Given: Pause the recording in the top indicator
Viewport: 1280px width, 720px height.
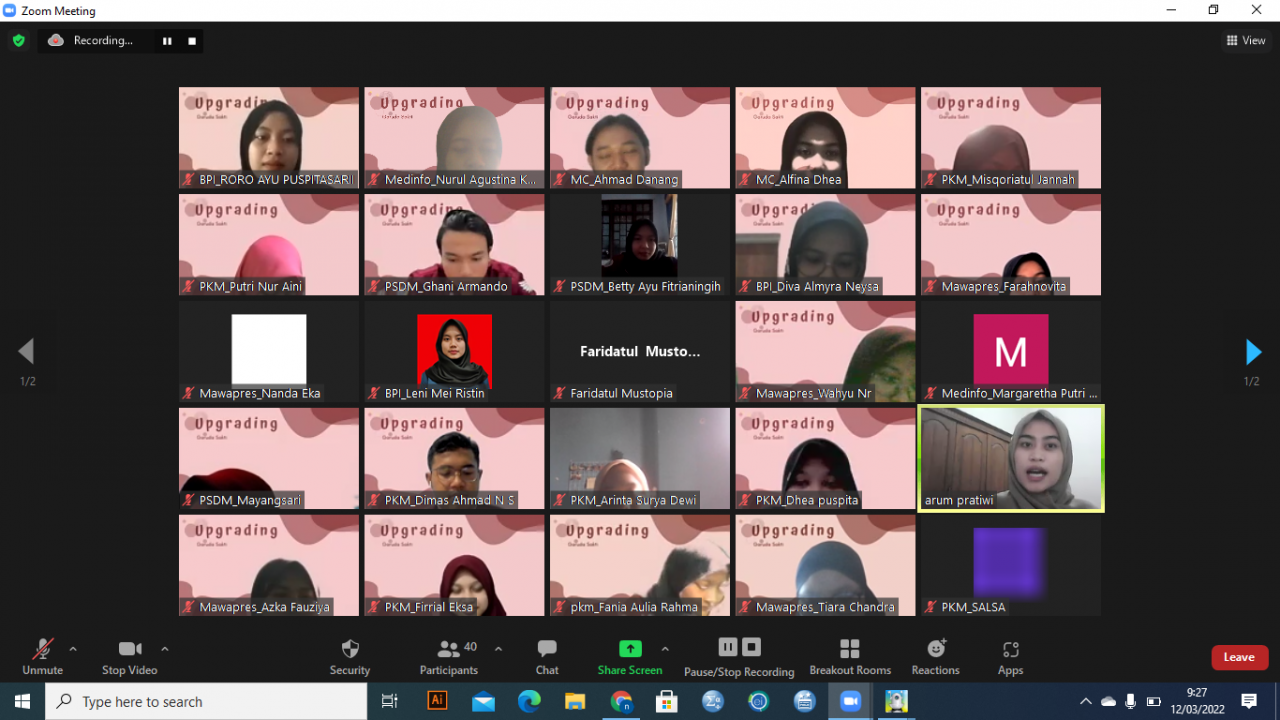Looking at the screenshot, I should pos(167,41).
